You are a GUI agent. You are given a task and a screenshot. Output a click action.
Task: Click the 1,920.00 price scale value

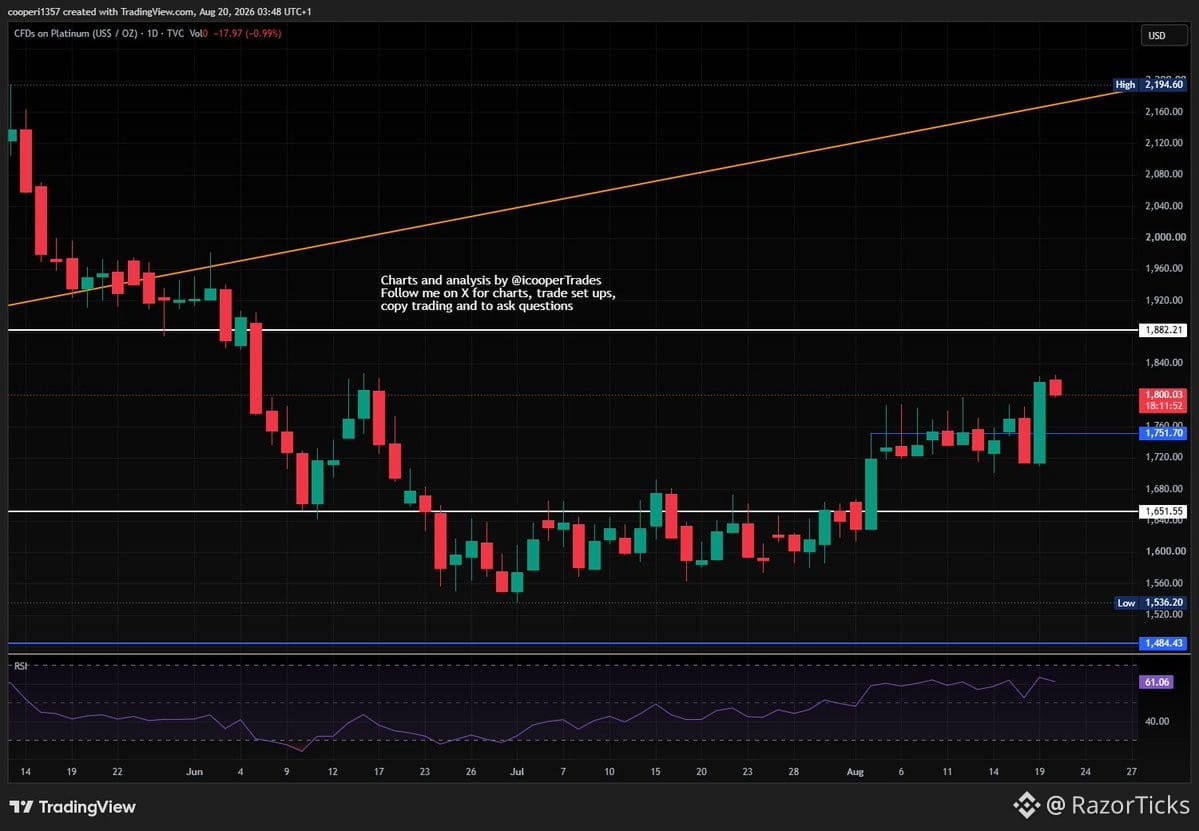click(1164, 300)
